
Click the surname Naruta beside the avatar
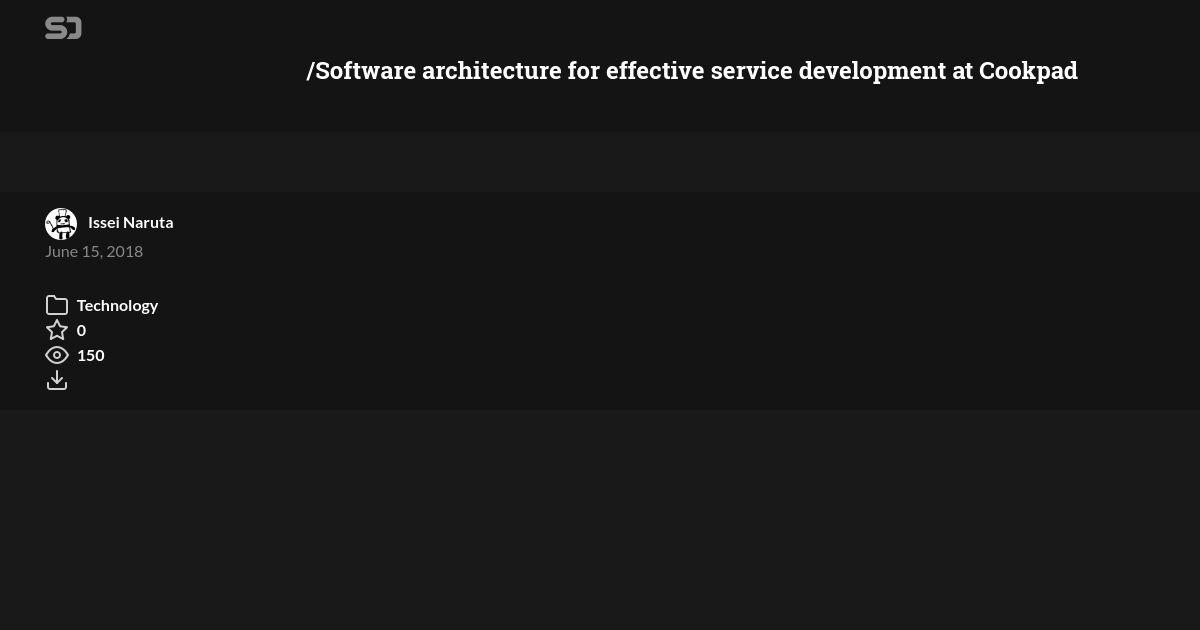(148, 222)
